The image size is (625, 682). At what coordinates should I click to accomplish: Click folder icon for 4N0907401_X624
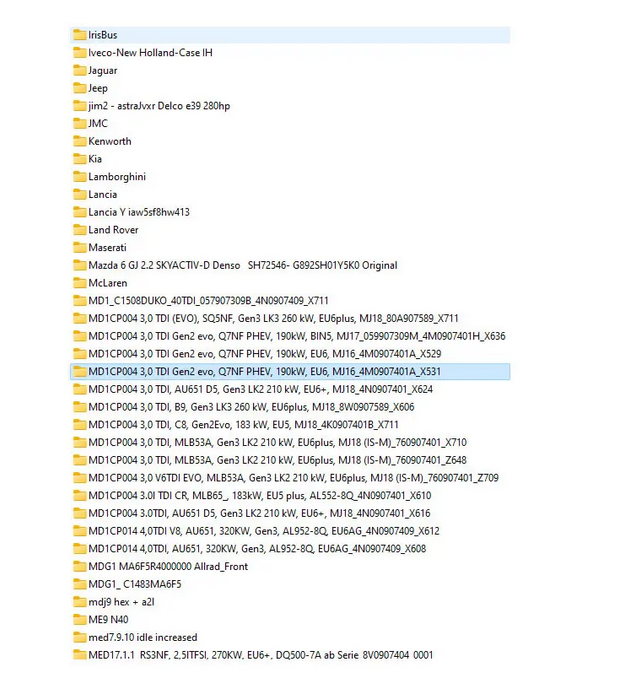pos(80,389)
